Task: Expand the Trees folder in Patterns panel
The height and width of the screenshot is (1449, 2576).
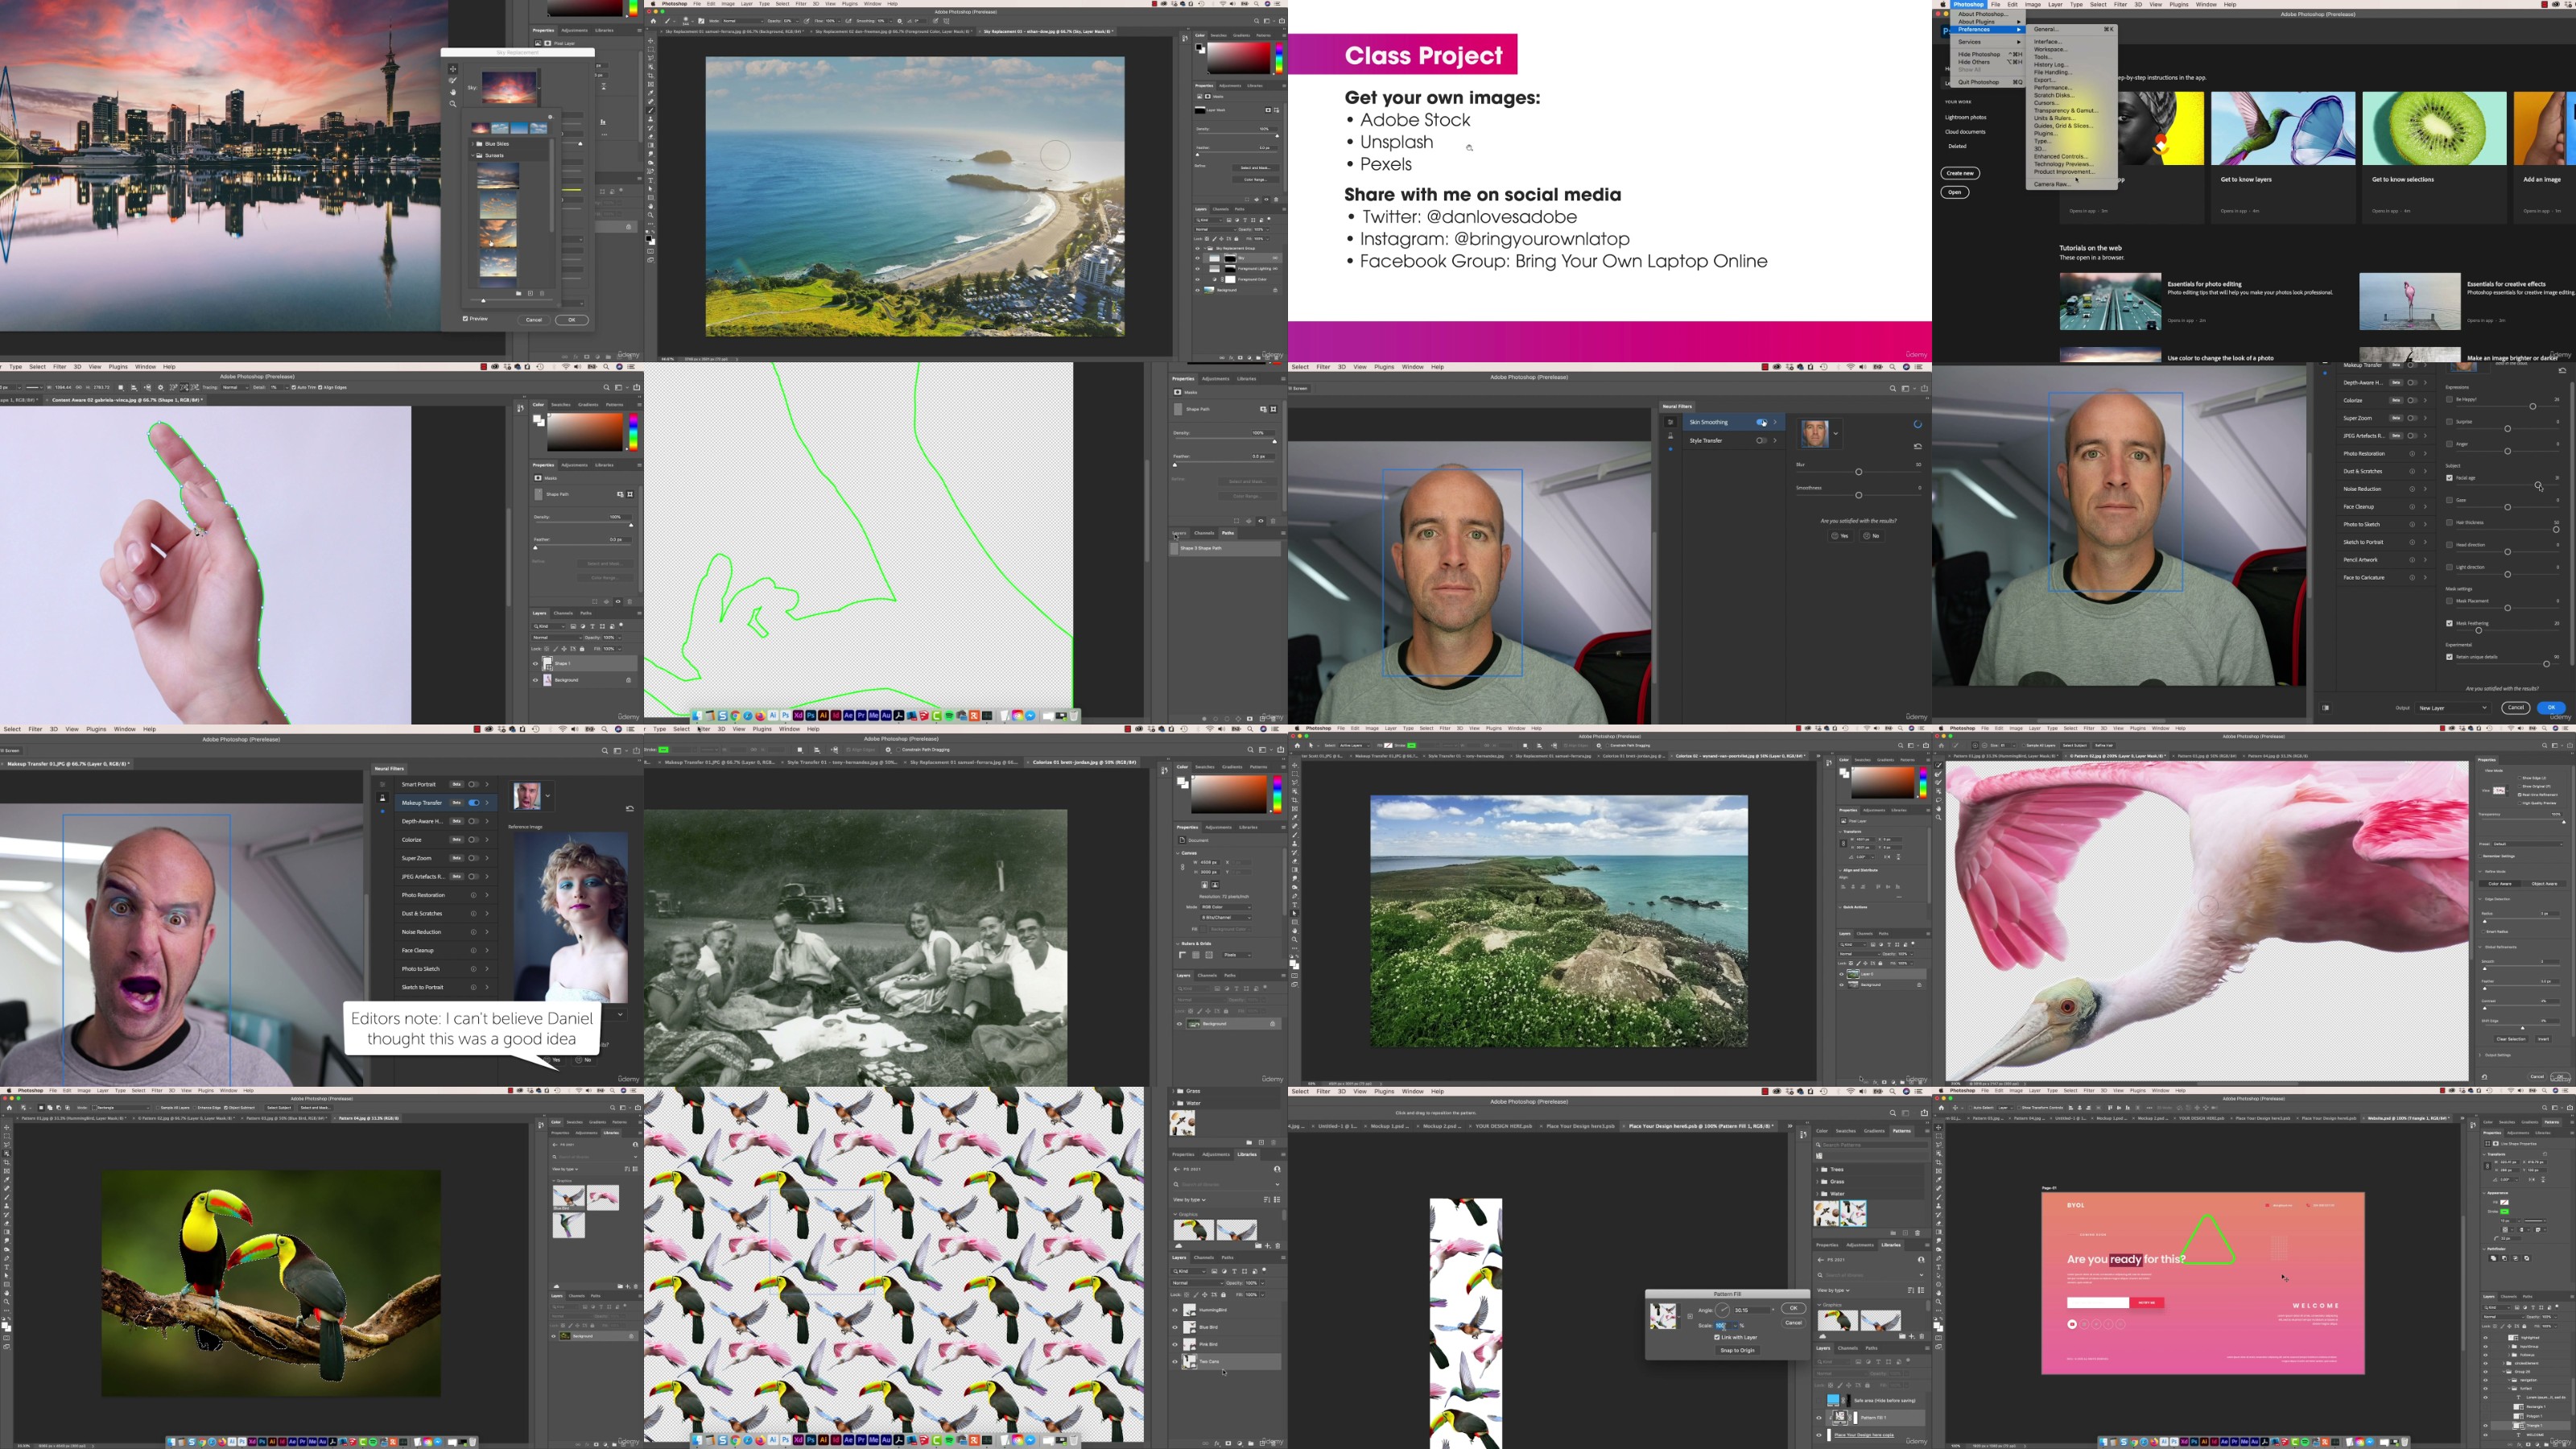Action: 1817,1170
